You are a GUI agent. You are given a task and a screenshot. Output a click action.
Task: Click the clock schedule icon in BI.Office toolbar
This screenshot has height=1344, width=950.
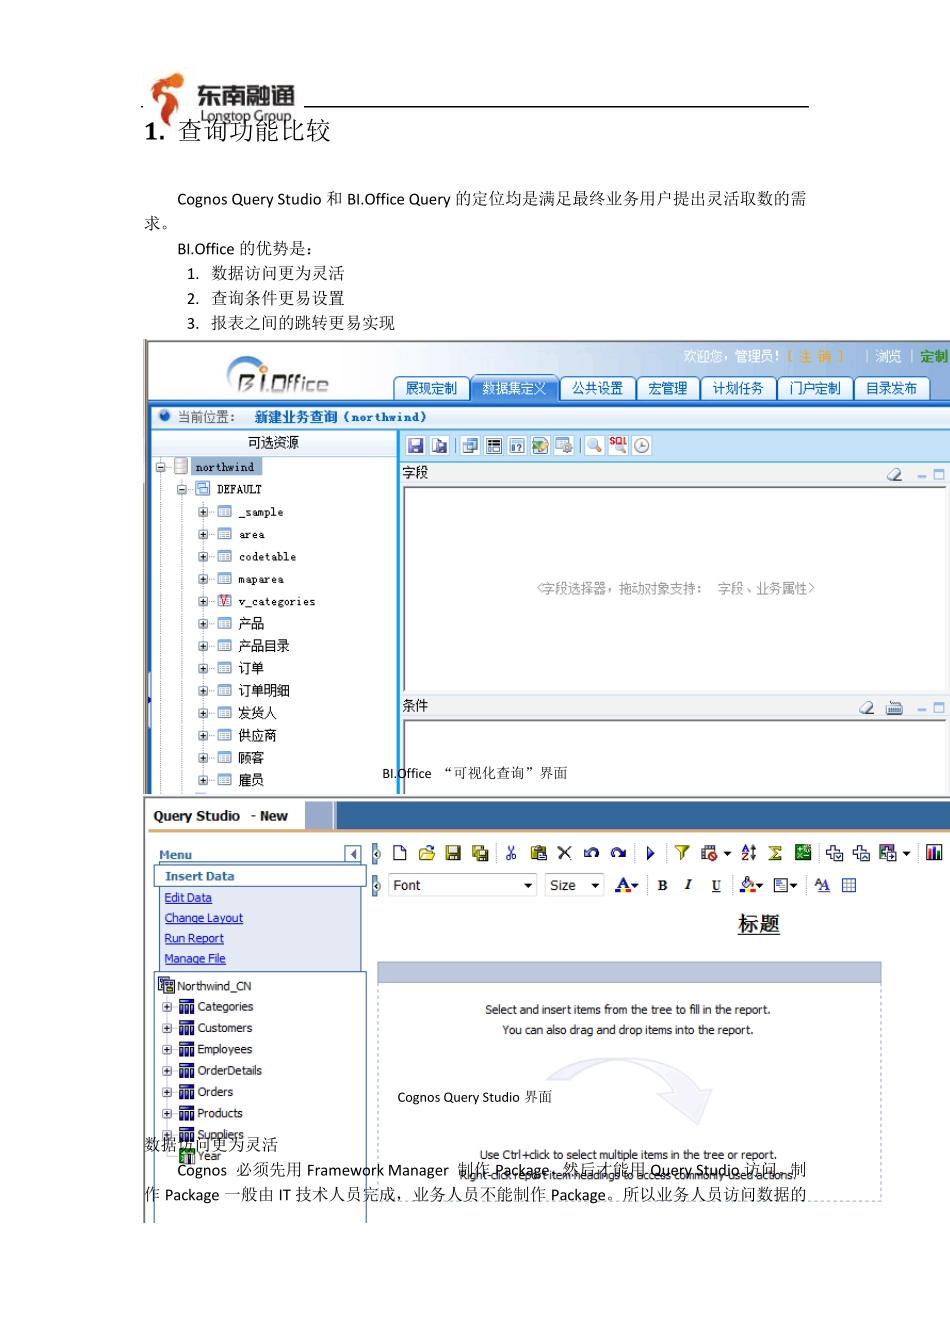[642, 446]
